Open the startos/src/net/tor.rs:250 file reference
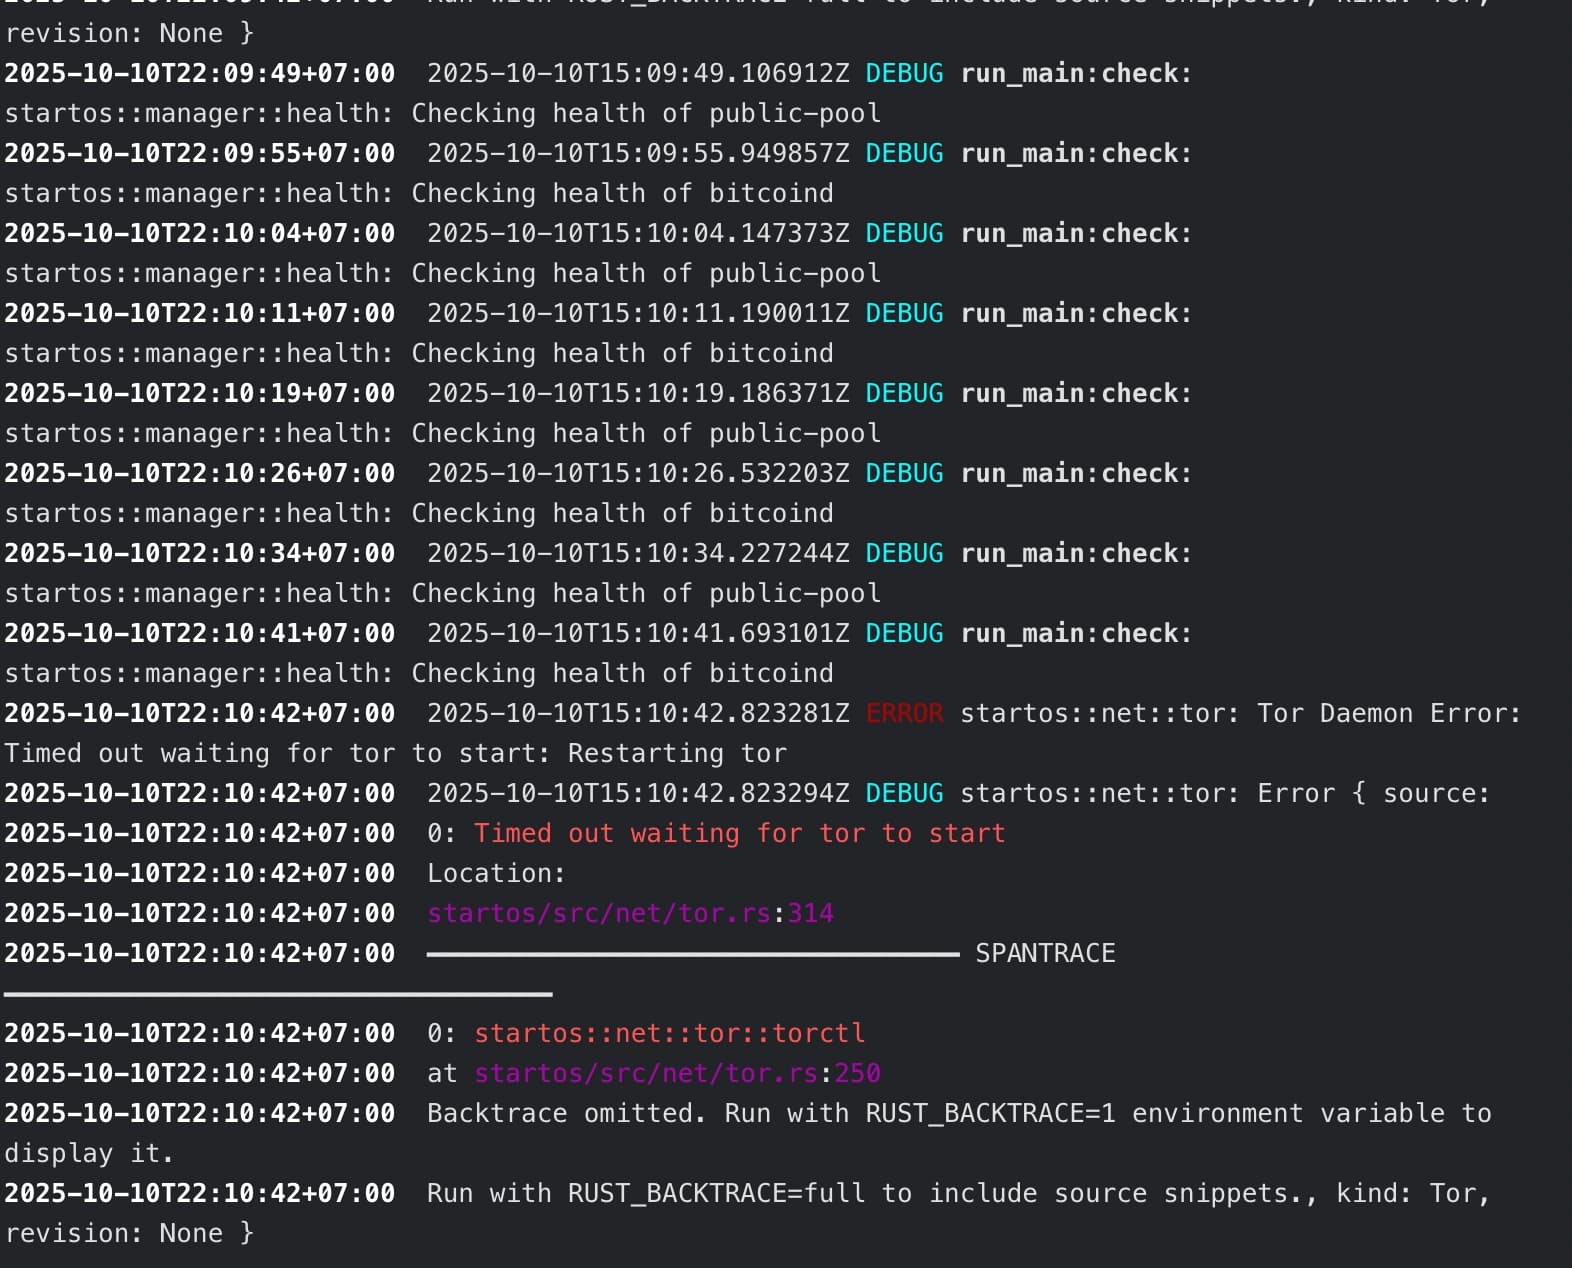1572x1268 pixels. click(x=677, y=1073)
